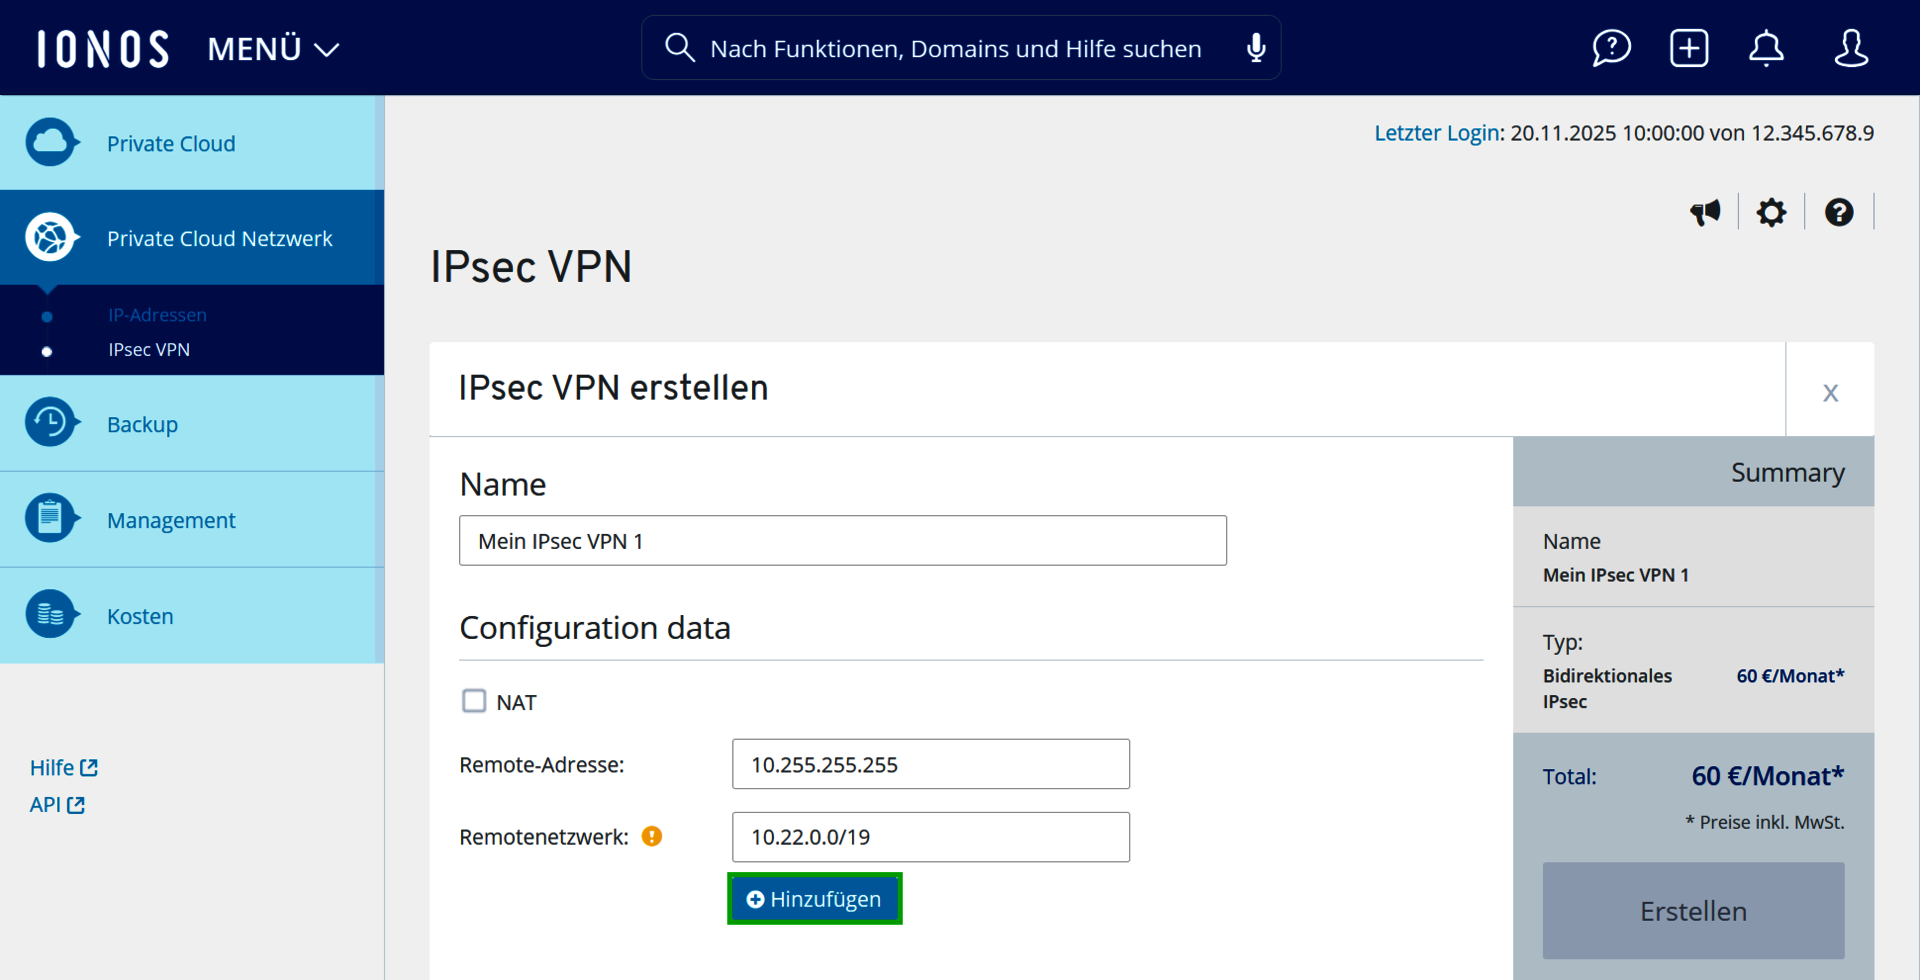The height and width of the screenshot is (980, 1920).
Task: Open the help chat bubble
Action: 1611,47
